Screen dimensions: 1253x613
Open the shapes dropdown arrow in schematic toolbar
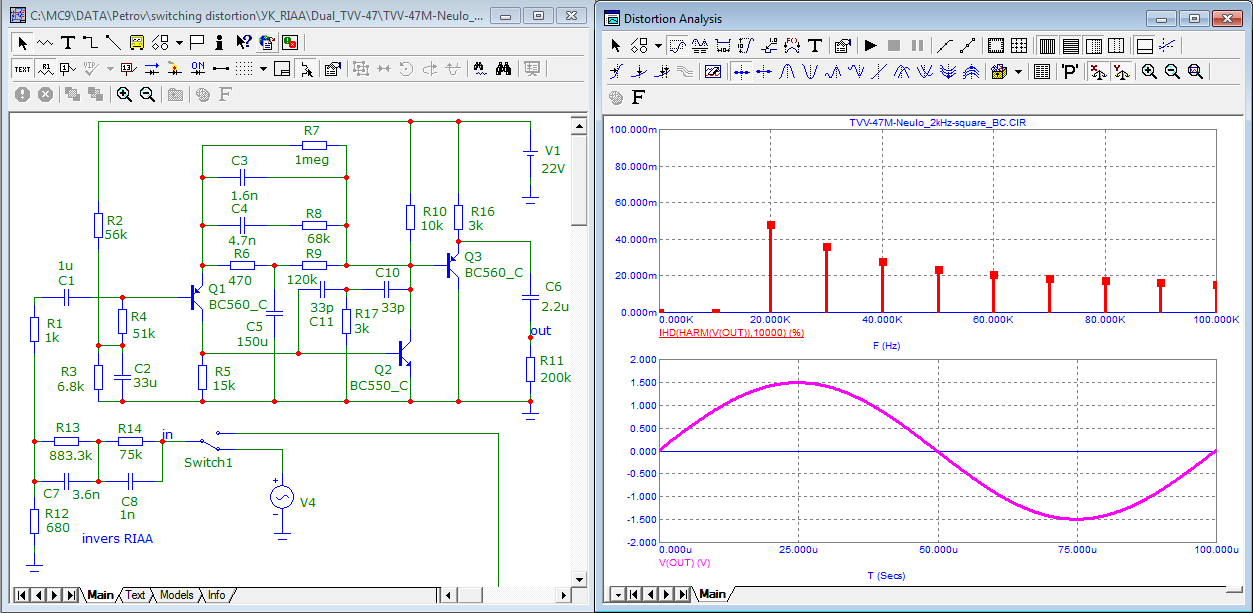point(179,43)
